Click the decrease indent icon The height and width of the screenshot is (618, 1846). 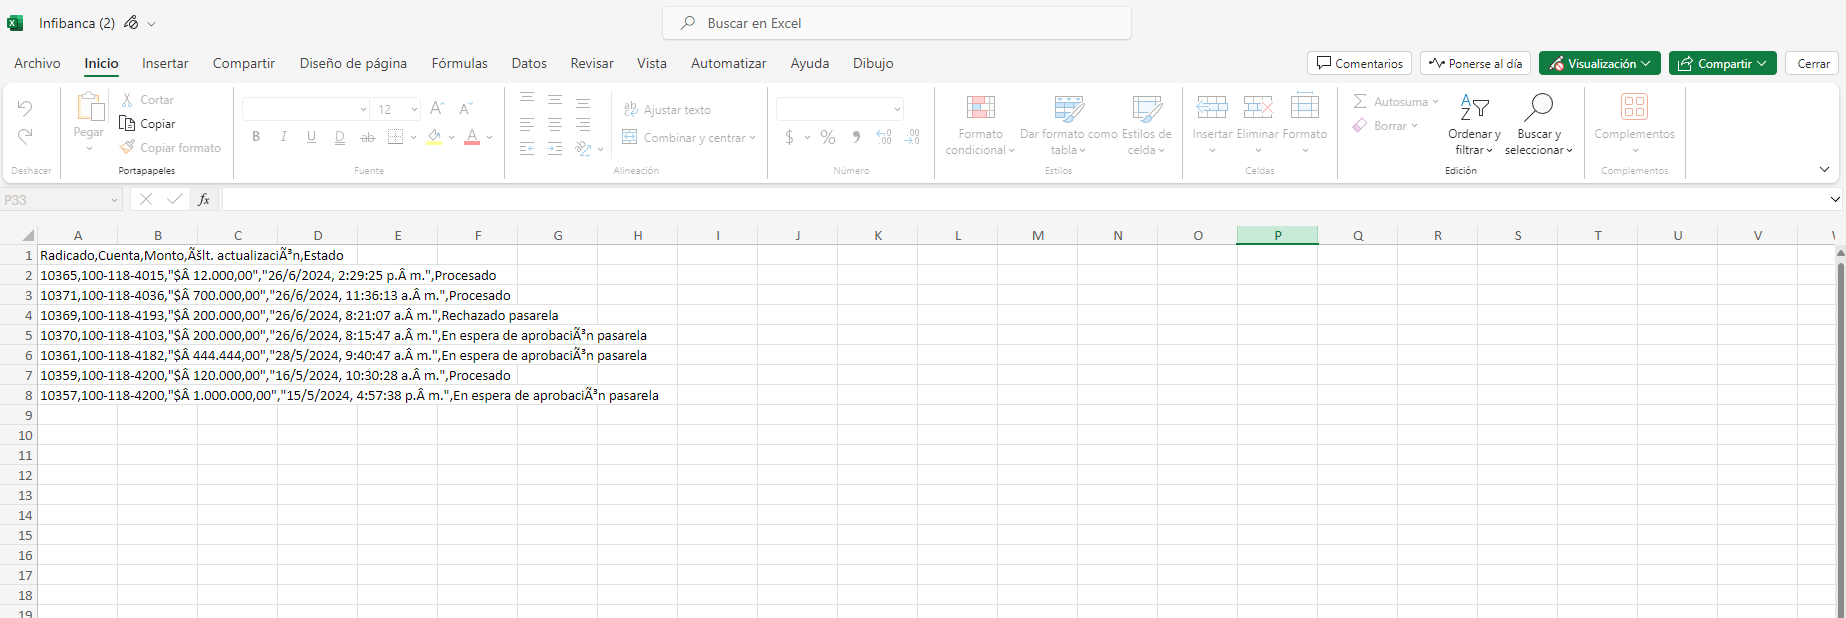pos(527,148)
